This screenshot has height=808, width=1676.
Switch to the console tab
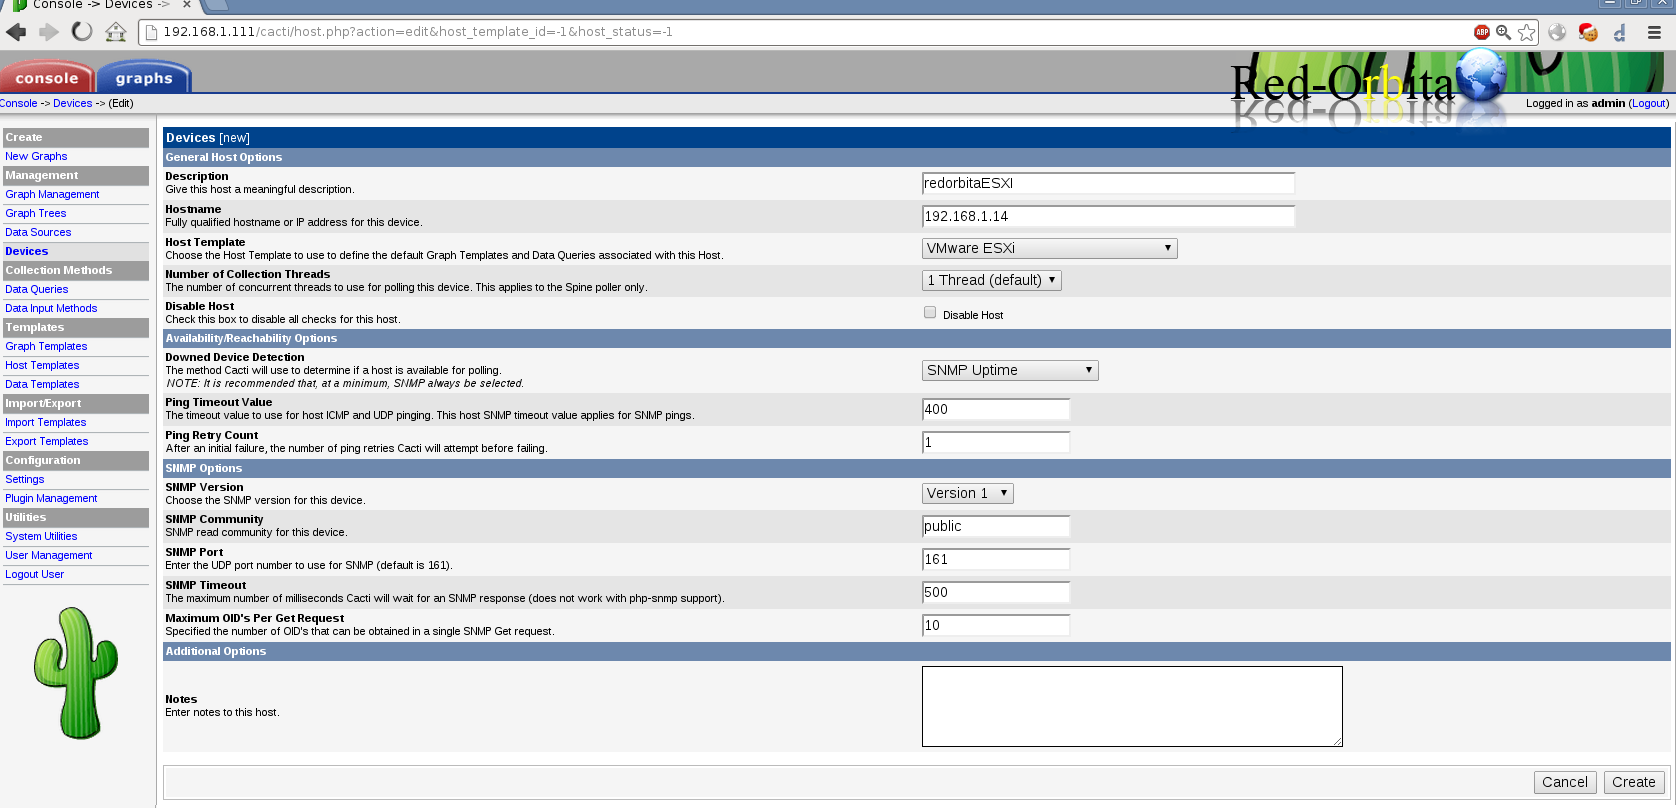click(x=47, y=78)
